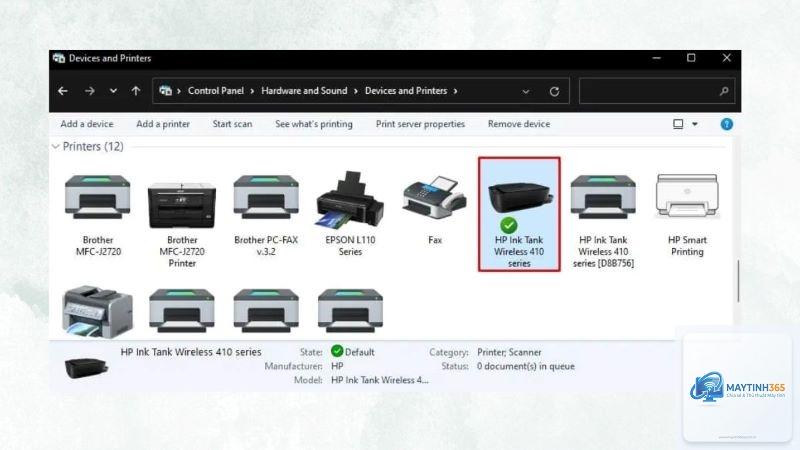The height and width of the screenshot is (450, 800).
Task: Click the model value "HP Ink Tank Wireless 4..."
Action: click(x=380, y=380)
